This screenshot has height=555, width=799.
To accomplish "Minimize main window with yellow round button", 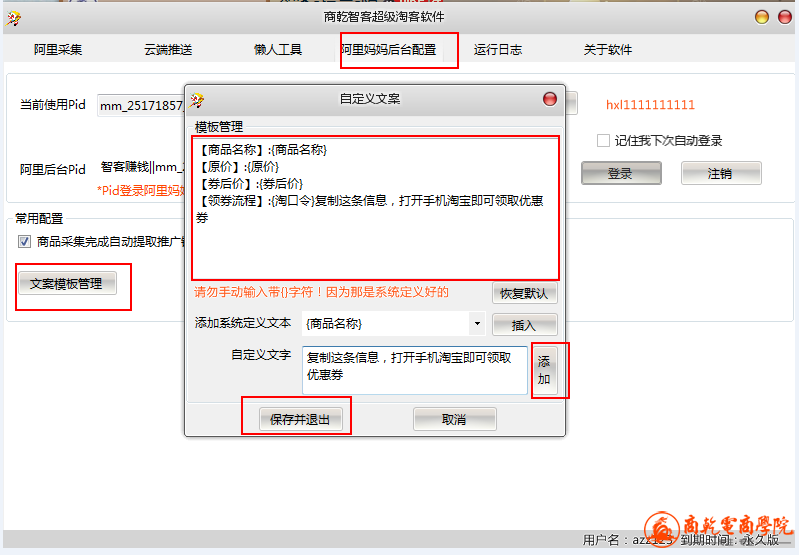I will click(x=762, y=17).
